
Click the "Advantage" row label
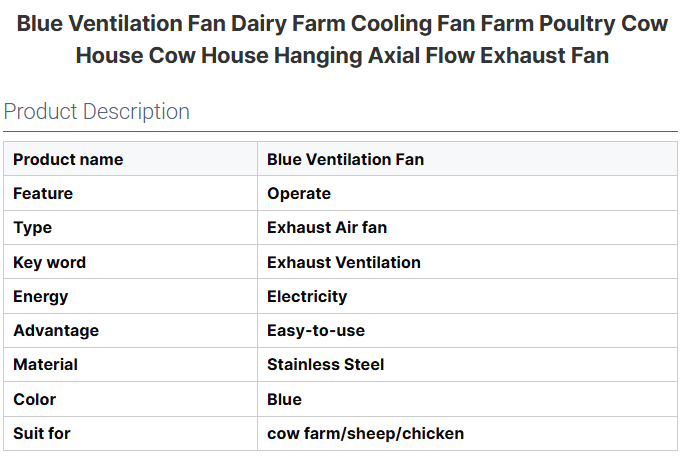coord(56,330)
